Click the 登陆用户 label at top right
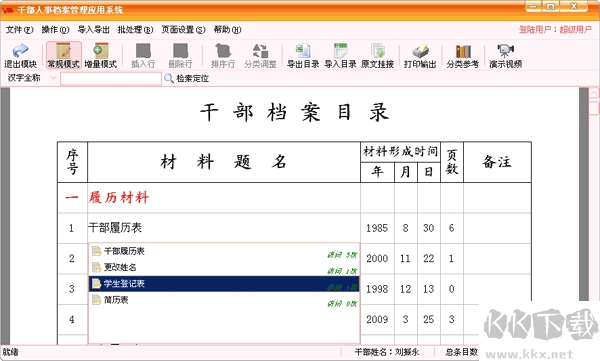Screen dimensions: 600x361 pyautogui.click(x=555, y=29)
